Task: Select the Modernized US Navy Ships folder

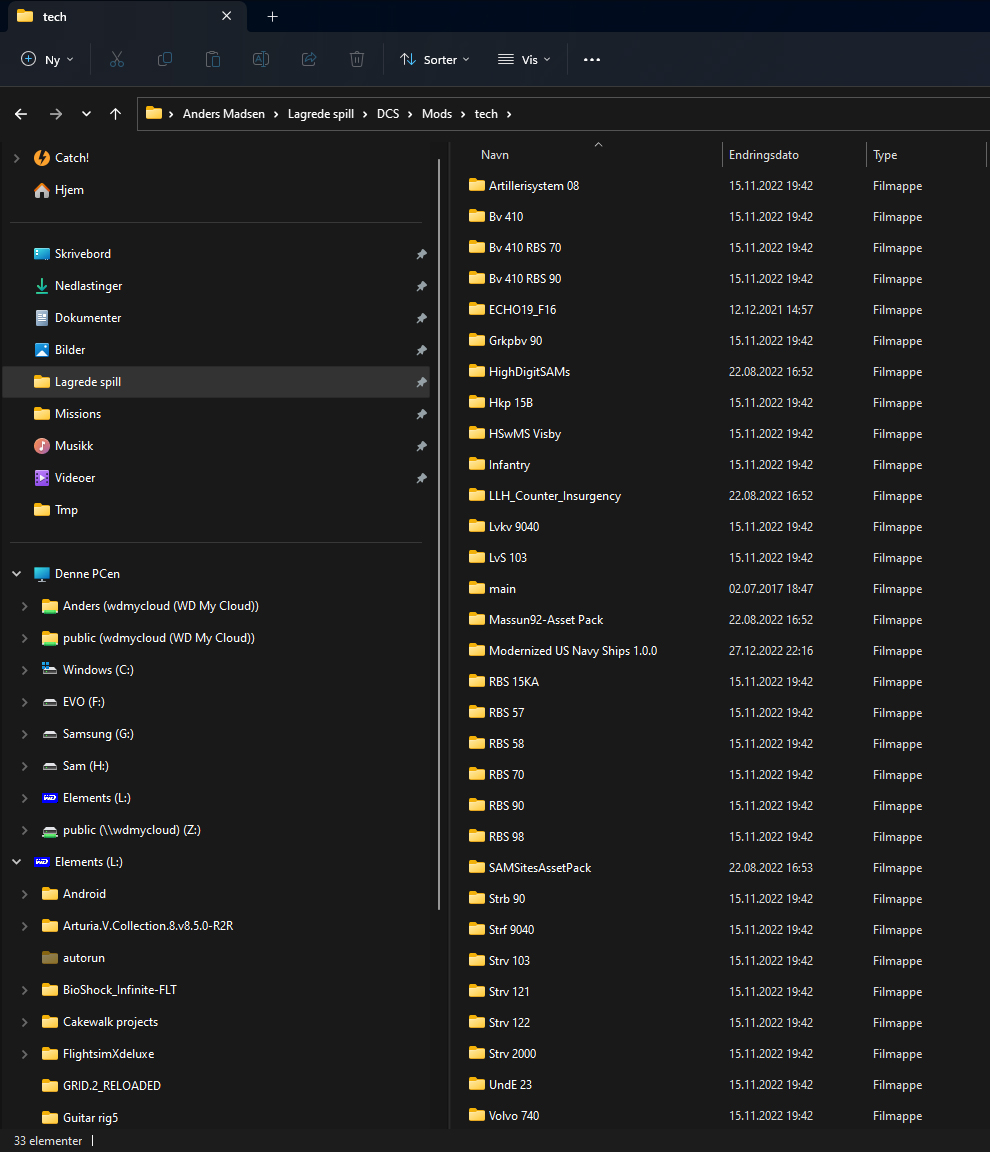Action: tap(573, 651)
